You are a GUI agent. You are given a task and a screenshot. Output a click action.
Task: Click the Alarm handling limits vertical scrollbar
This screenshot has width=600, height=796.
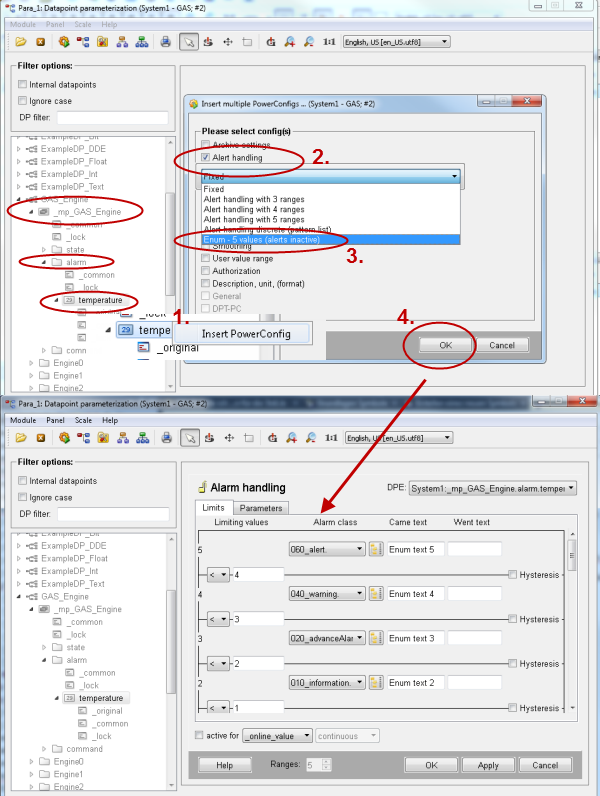pyautogui.click(x=572, y=620)
